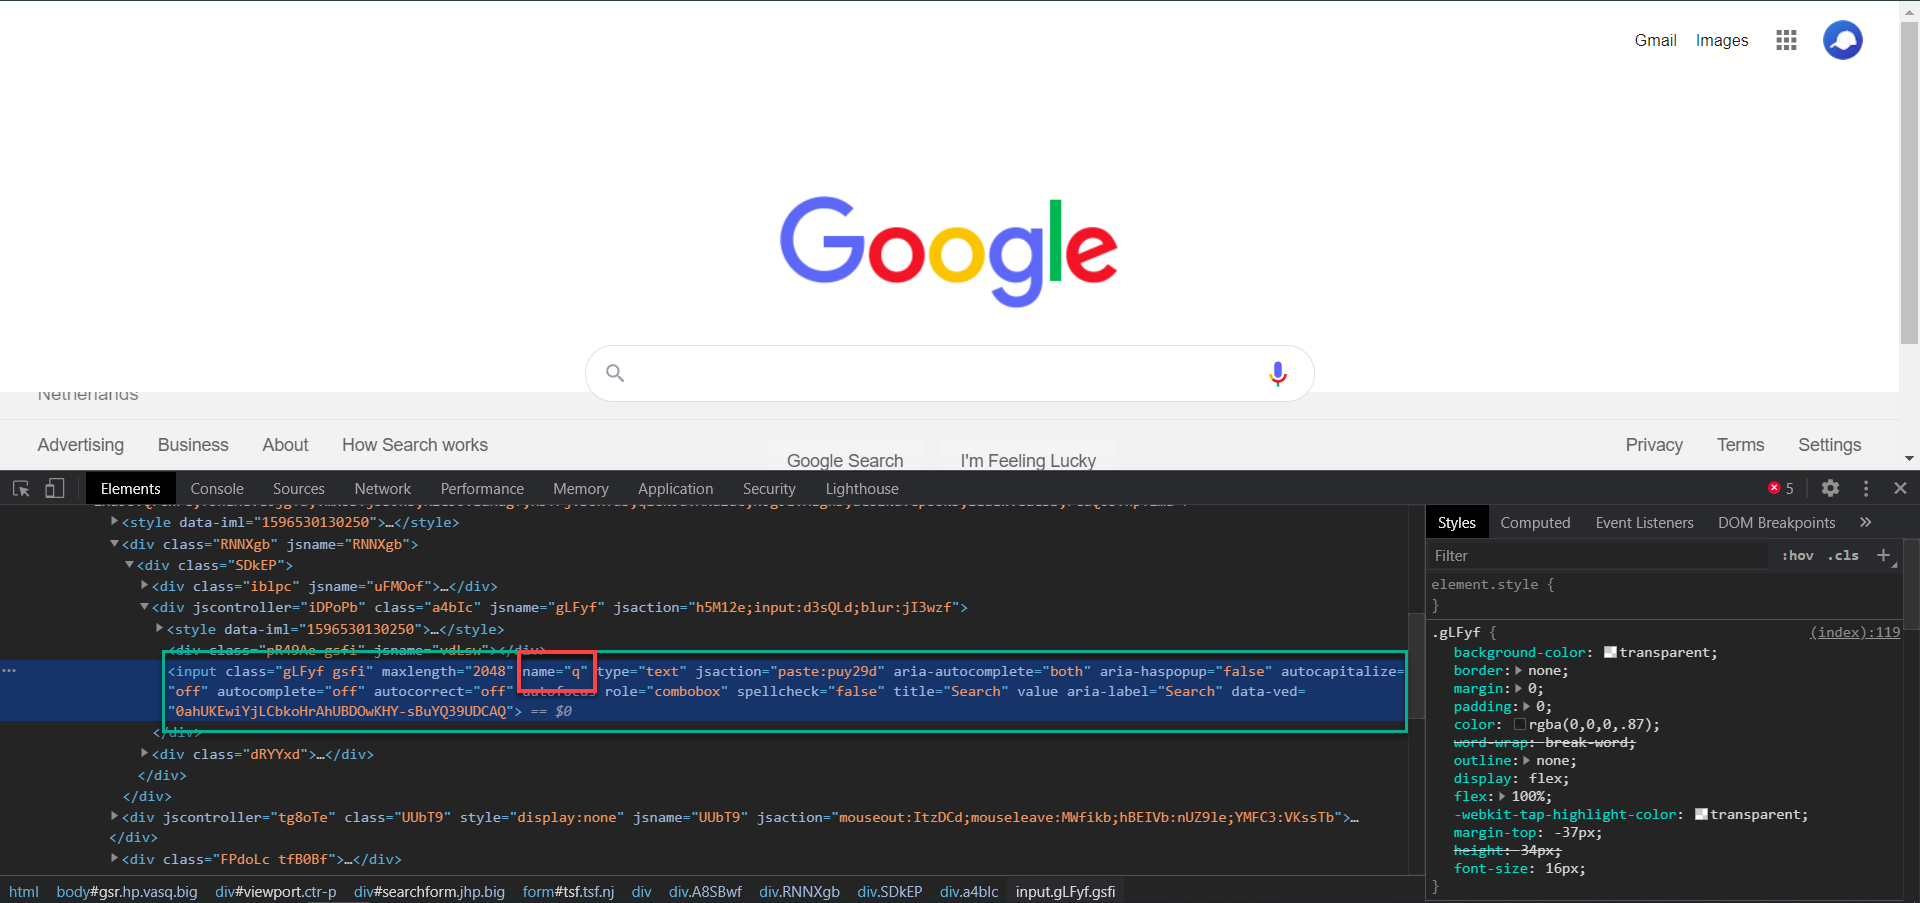Open the Settings footer link

point(1829,445)
